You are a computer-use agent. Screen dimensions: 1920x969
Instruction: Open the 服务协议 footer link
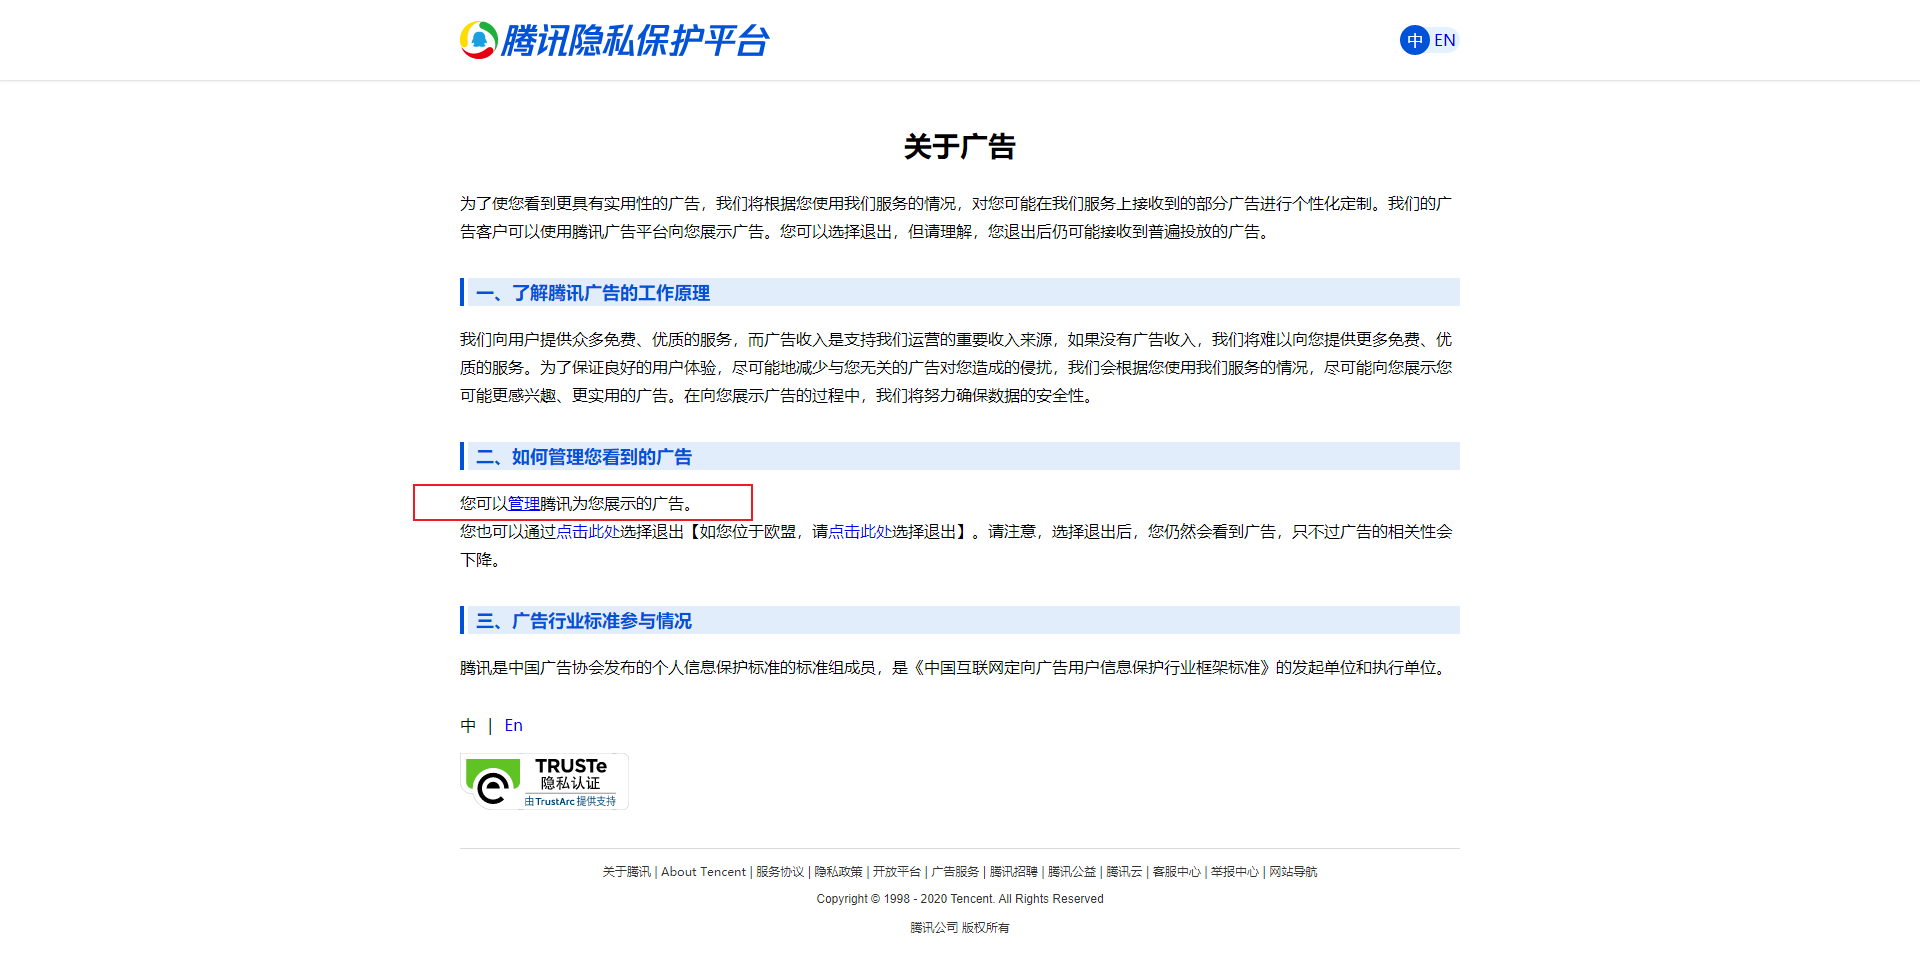[x=780, y=872]
